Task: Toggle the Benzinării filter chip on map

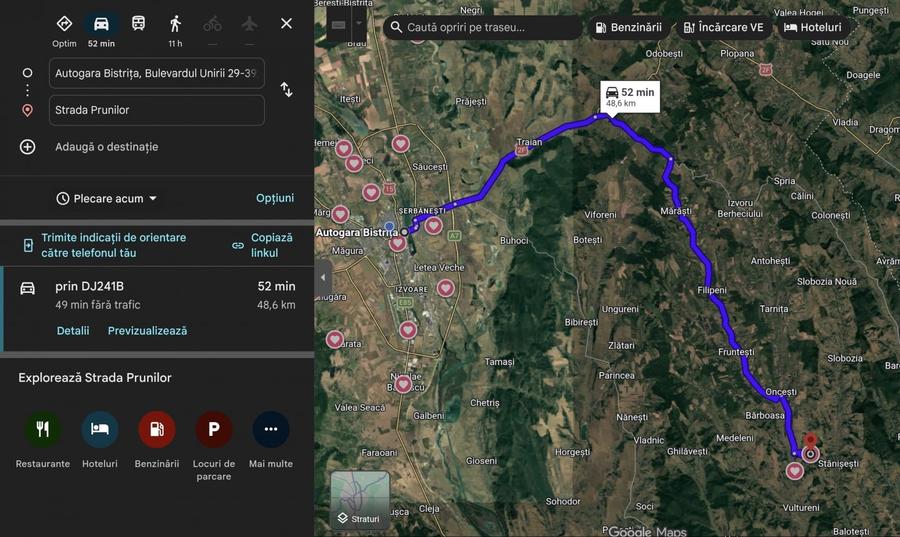Action: click(x=629, y=28)
